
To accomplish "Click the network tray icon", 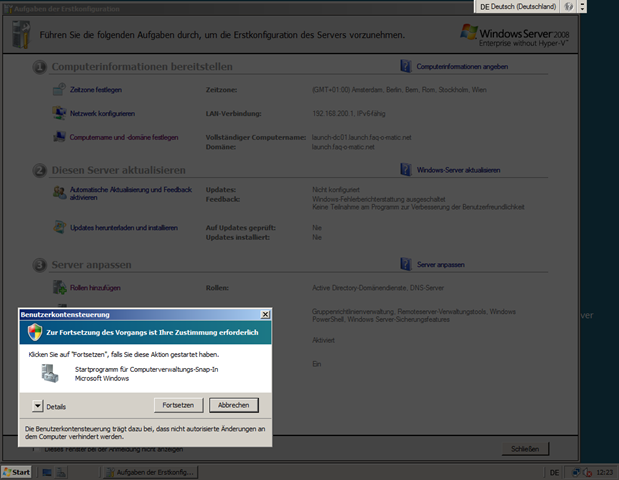I will [x=576, y=472].
